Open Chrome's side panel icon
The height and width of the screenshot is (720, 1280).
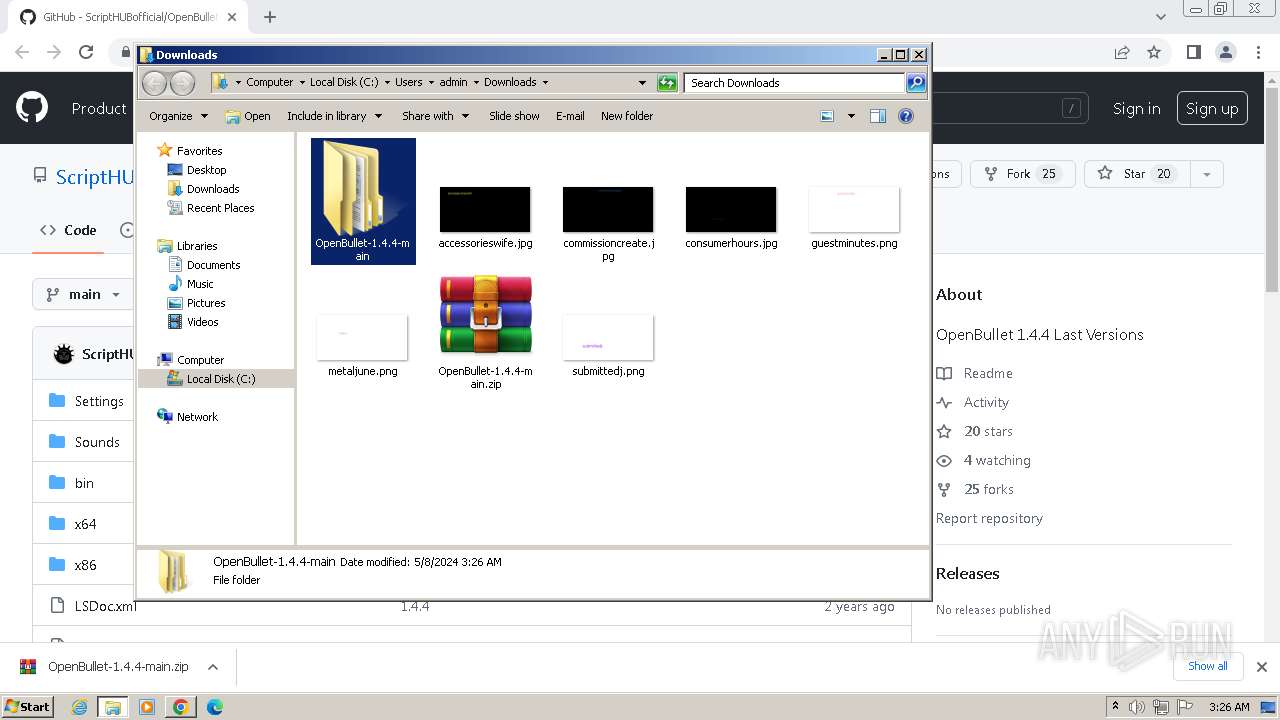coord(1193,52)
